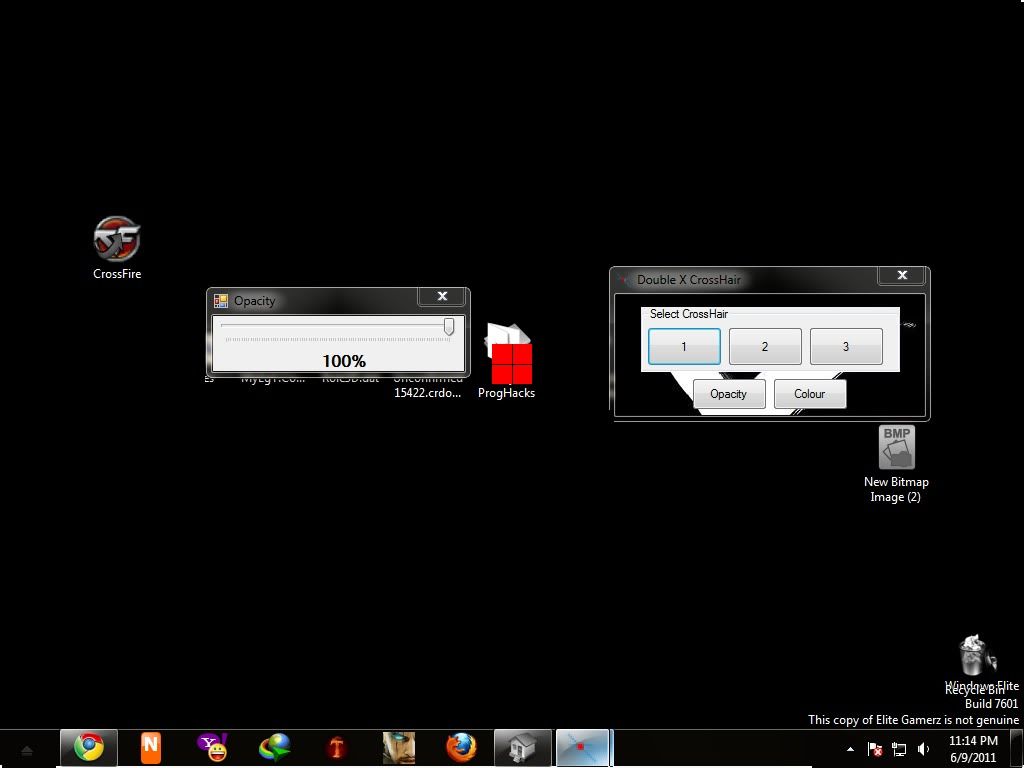The width and height of the screenshot is (1024, 768).
Task: Open Firefox from the taskbar
Action: pyautogui.click(x=460, y=747)
